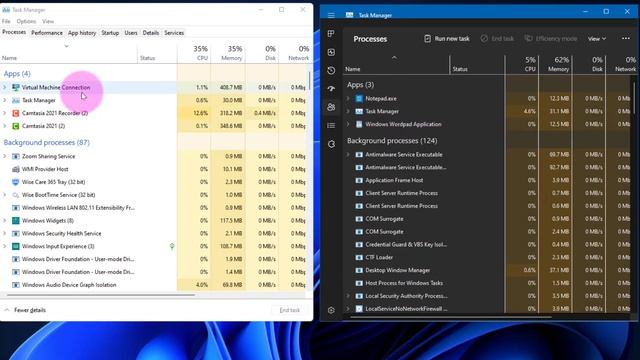Collapse with Fewer details chevron
The height and width of the screenshot is (360, 640).
7,310
